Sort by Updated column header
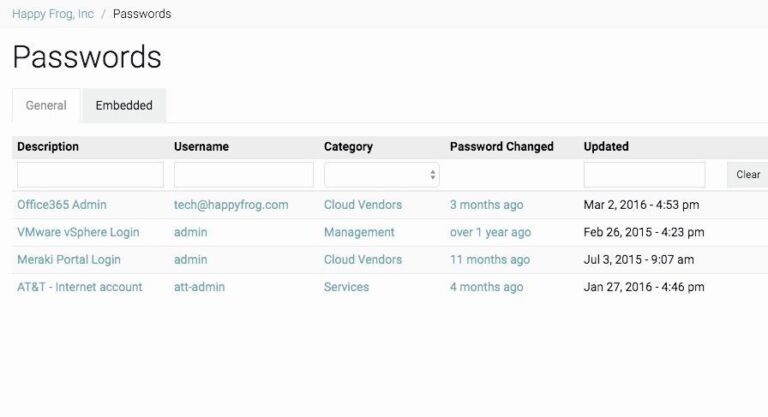This screenshot has width=768, height=417. coord(606,147)
